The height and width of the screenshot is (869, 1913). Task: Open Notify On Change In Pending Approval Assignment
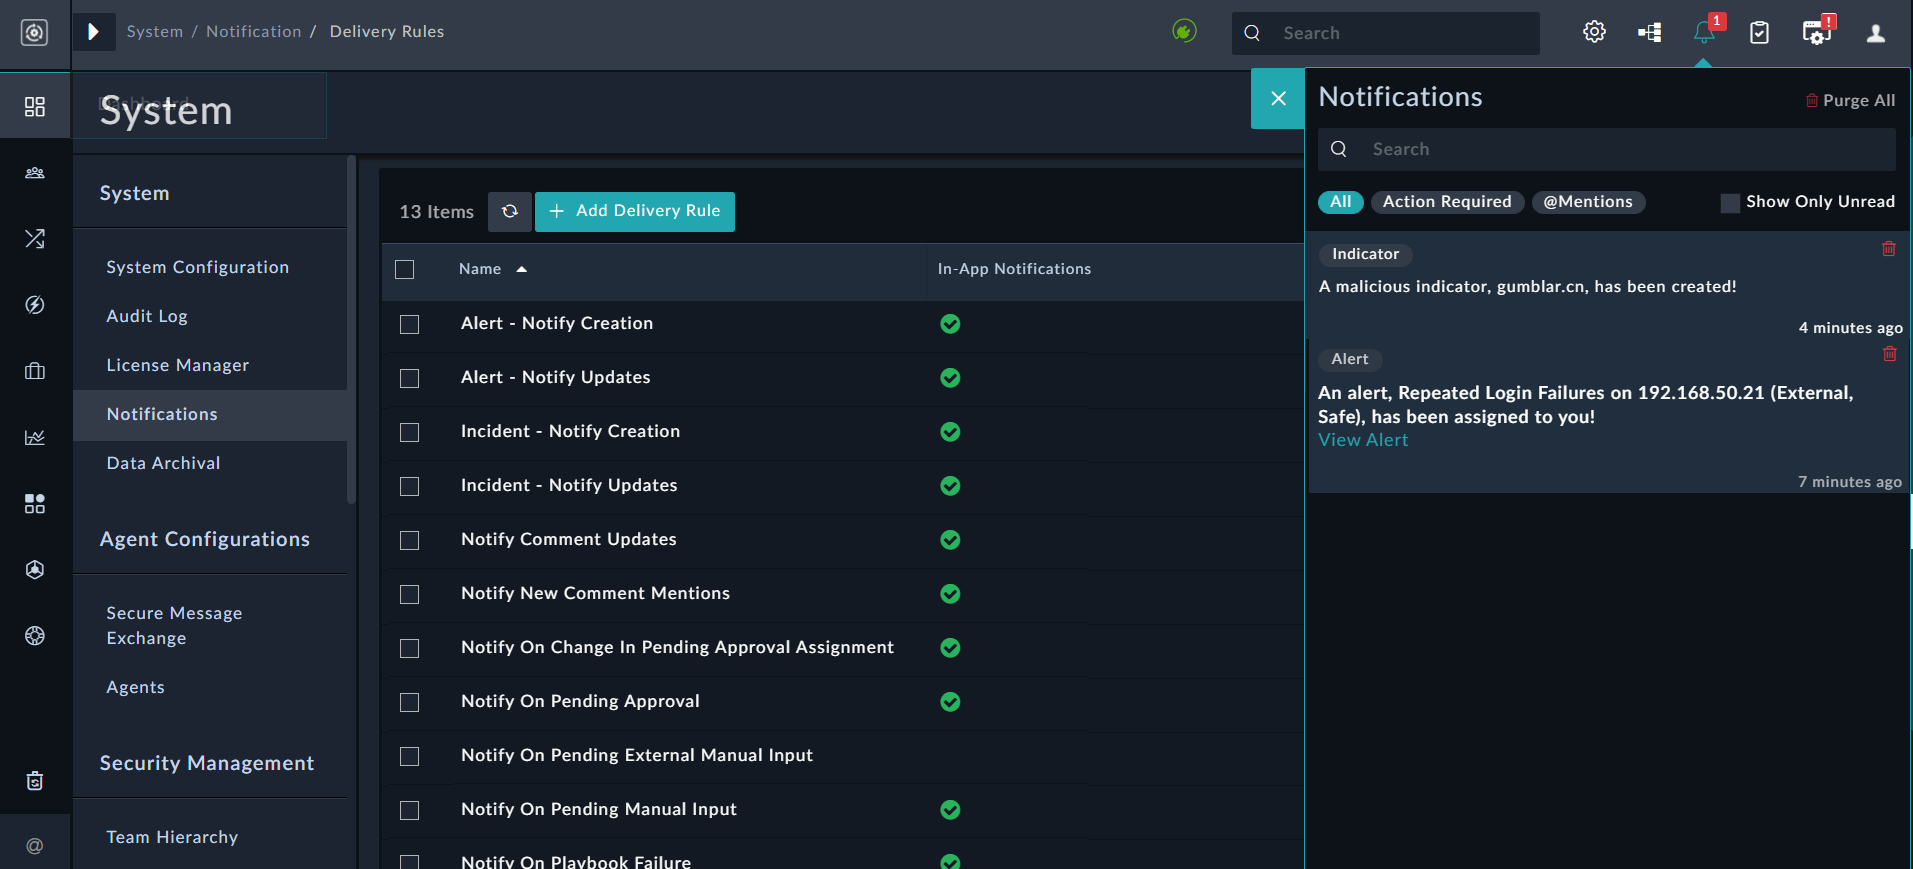677,647
